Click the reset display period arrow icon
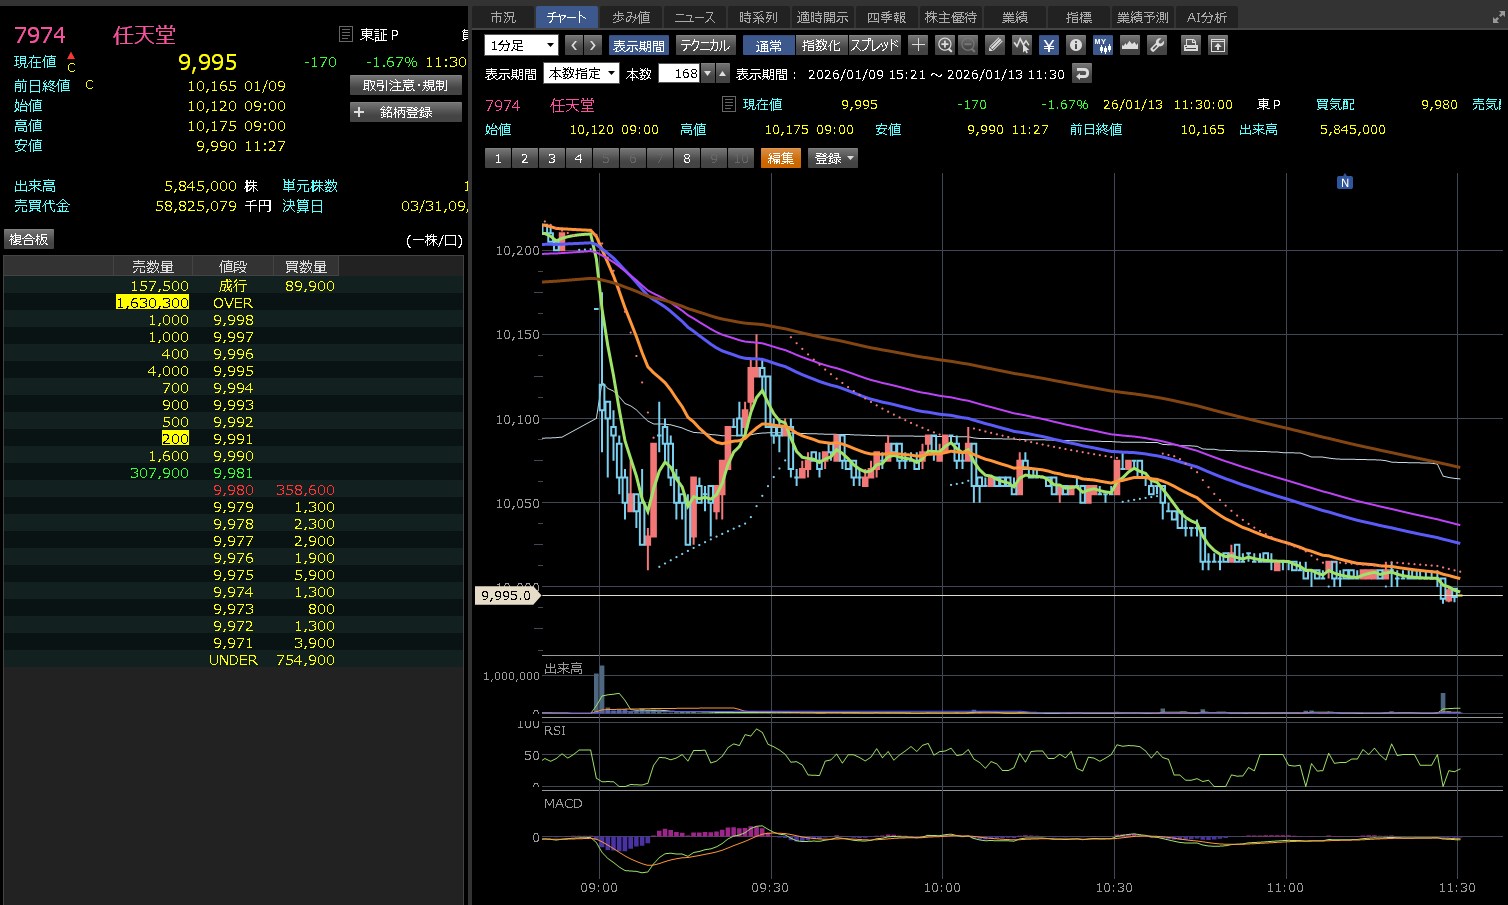1508x905 pixels. point(1081,73)
